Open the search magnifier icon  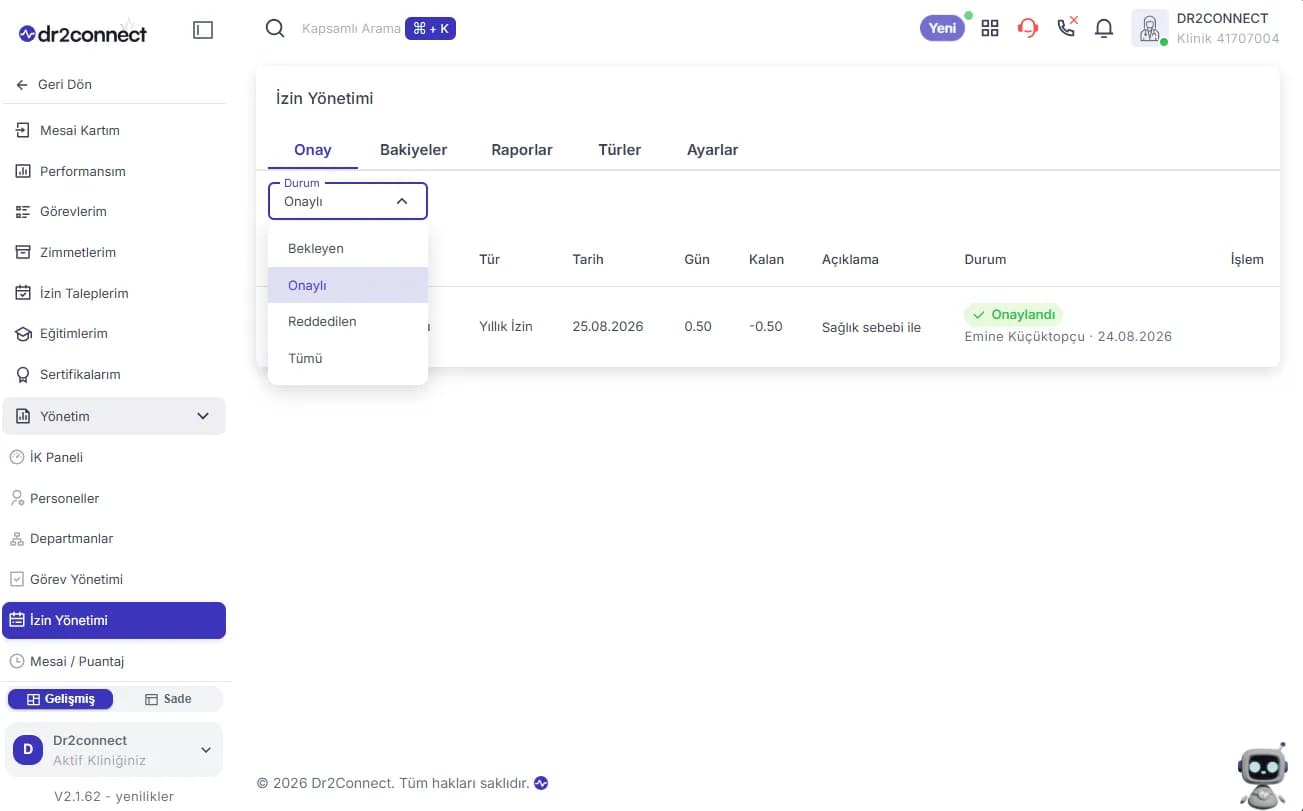point(275,28)
